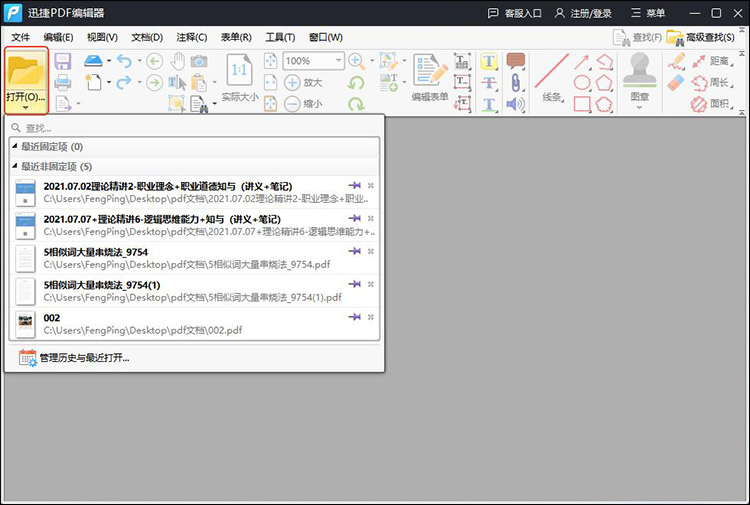This screenshot has width=750, height=505.
Task: Click the blue Scan icon
Action: 93,61
